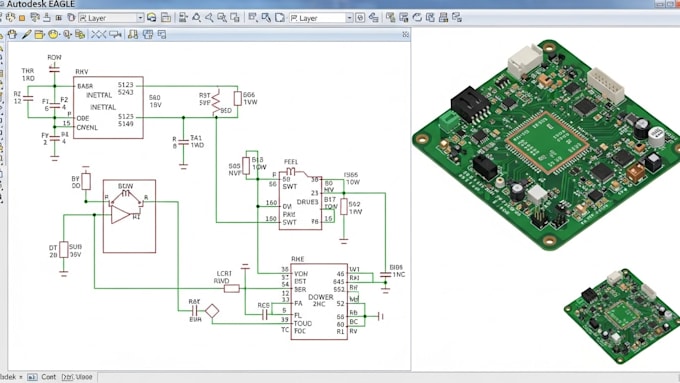The height and width of the screenshot is (383, 680).
Task: Click the stamp-shaped icon in top toolbar
Action: click(x=47, y=18)
